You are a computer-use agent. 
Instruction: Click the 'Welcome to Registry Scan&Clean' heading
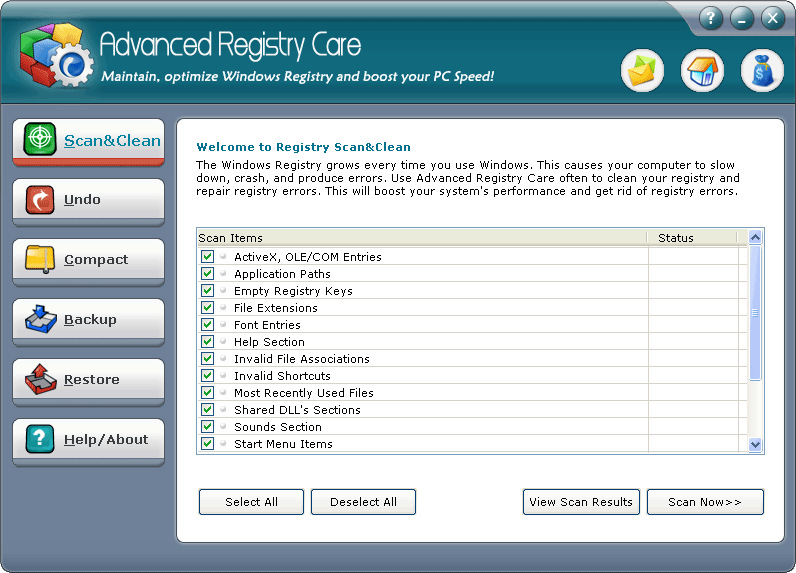click(304, 147)
